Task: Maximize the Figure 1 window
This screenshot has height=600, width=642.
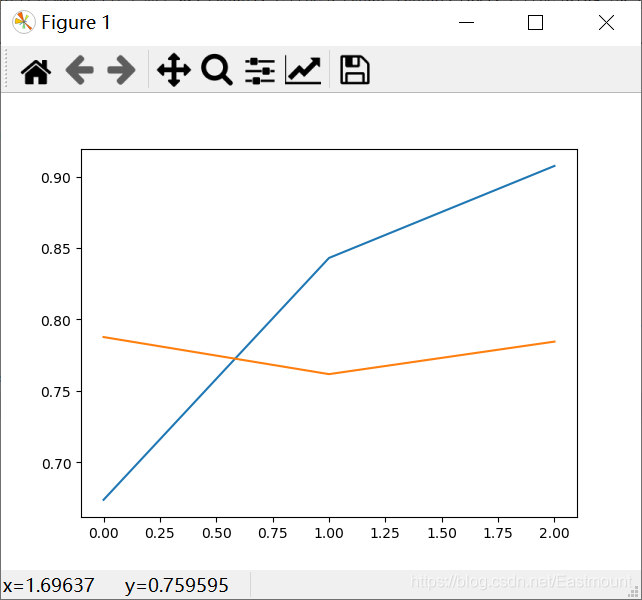Action: [x=535, y=22]
